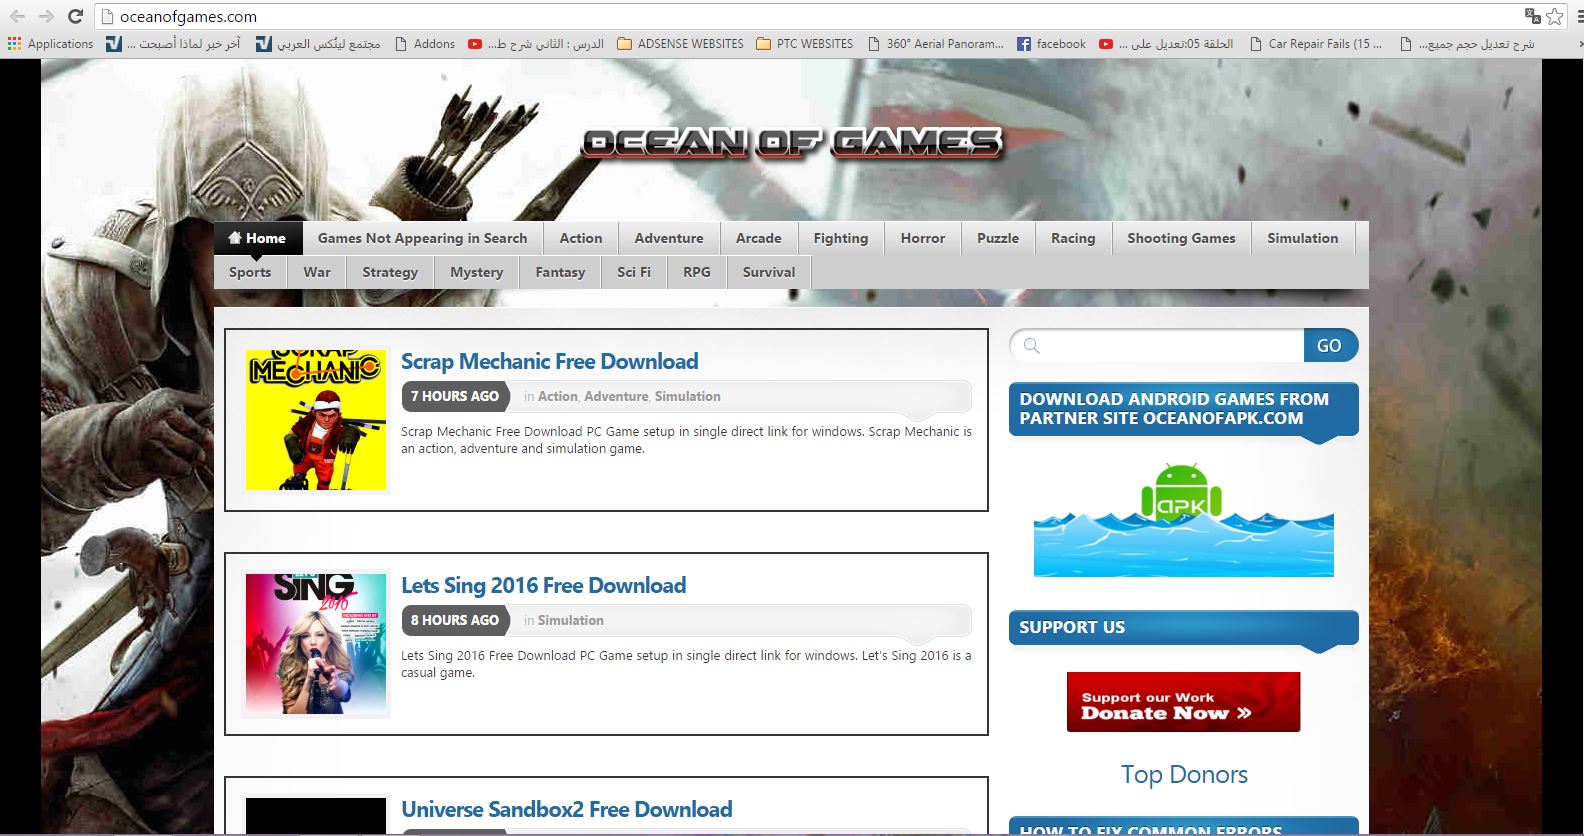Click Adventure tag under Scrap Mechanic

point(616,396)
